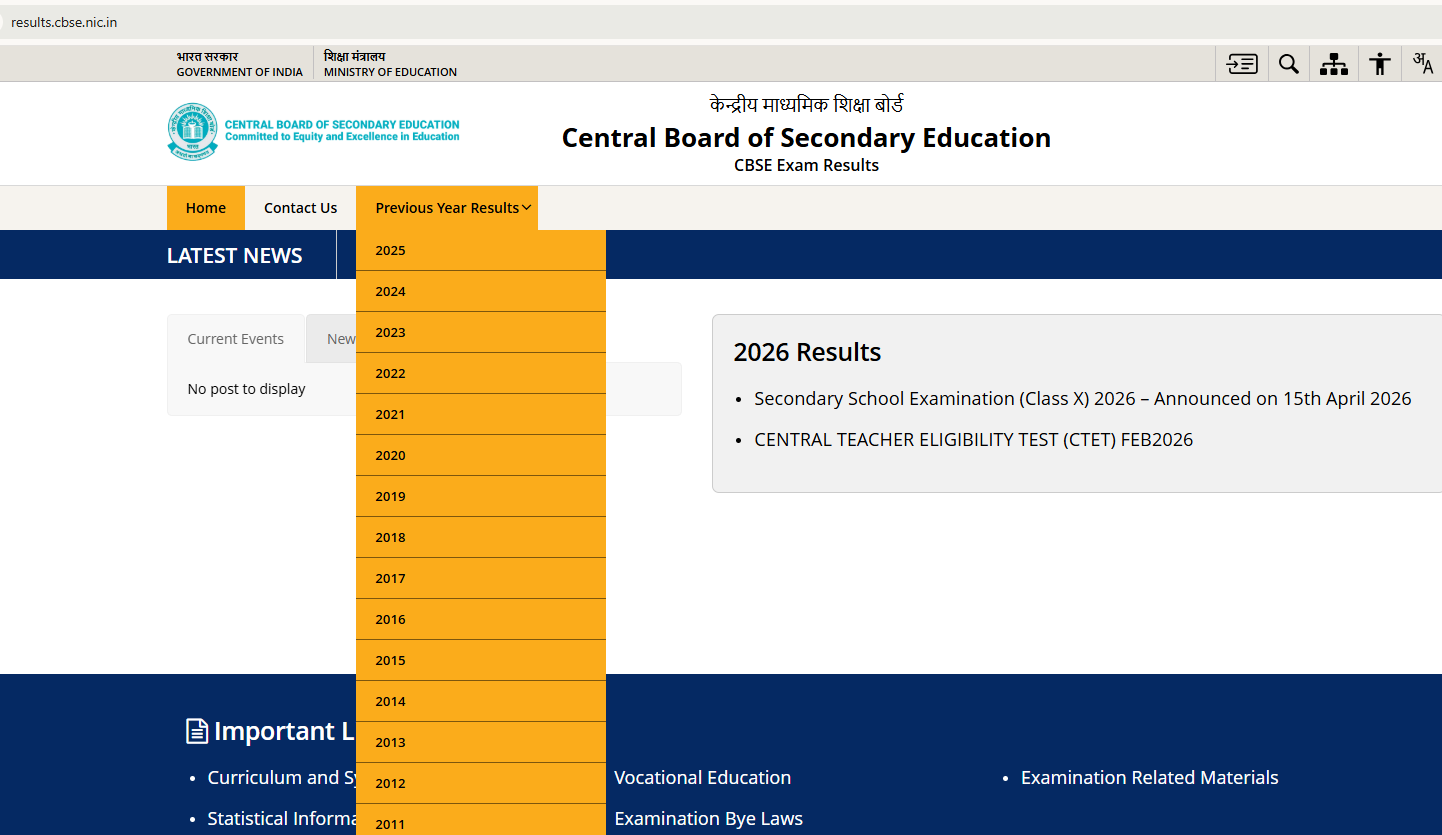
Task: Open the Examination Bye Laws link
Action: pyautogui.click(x=708, y=818)
